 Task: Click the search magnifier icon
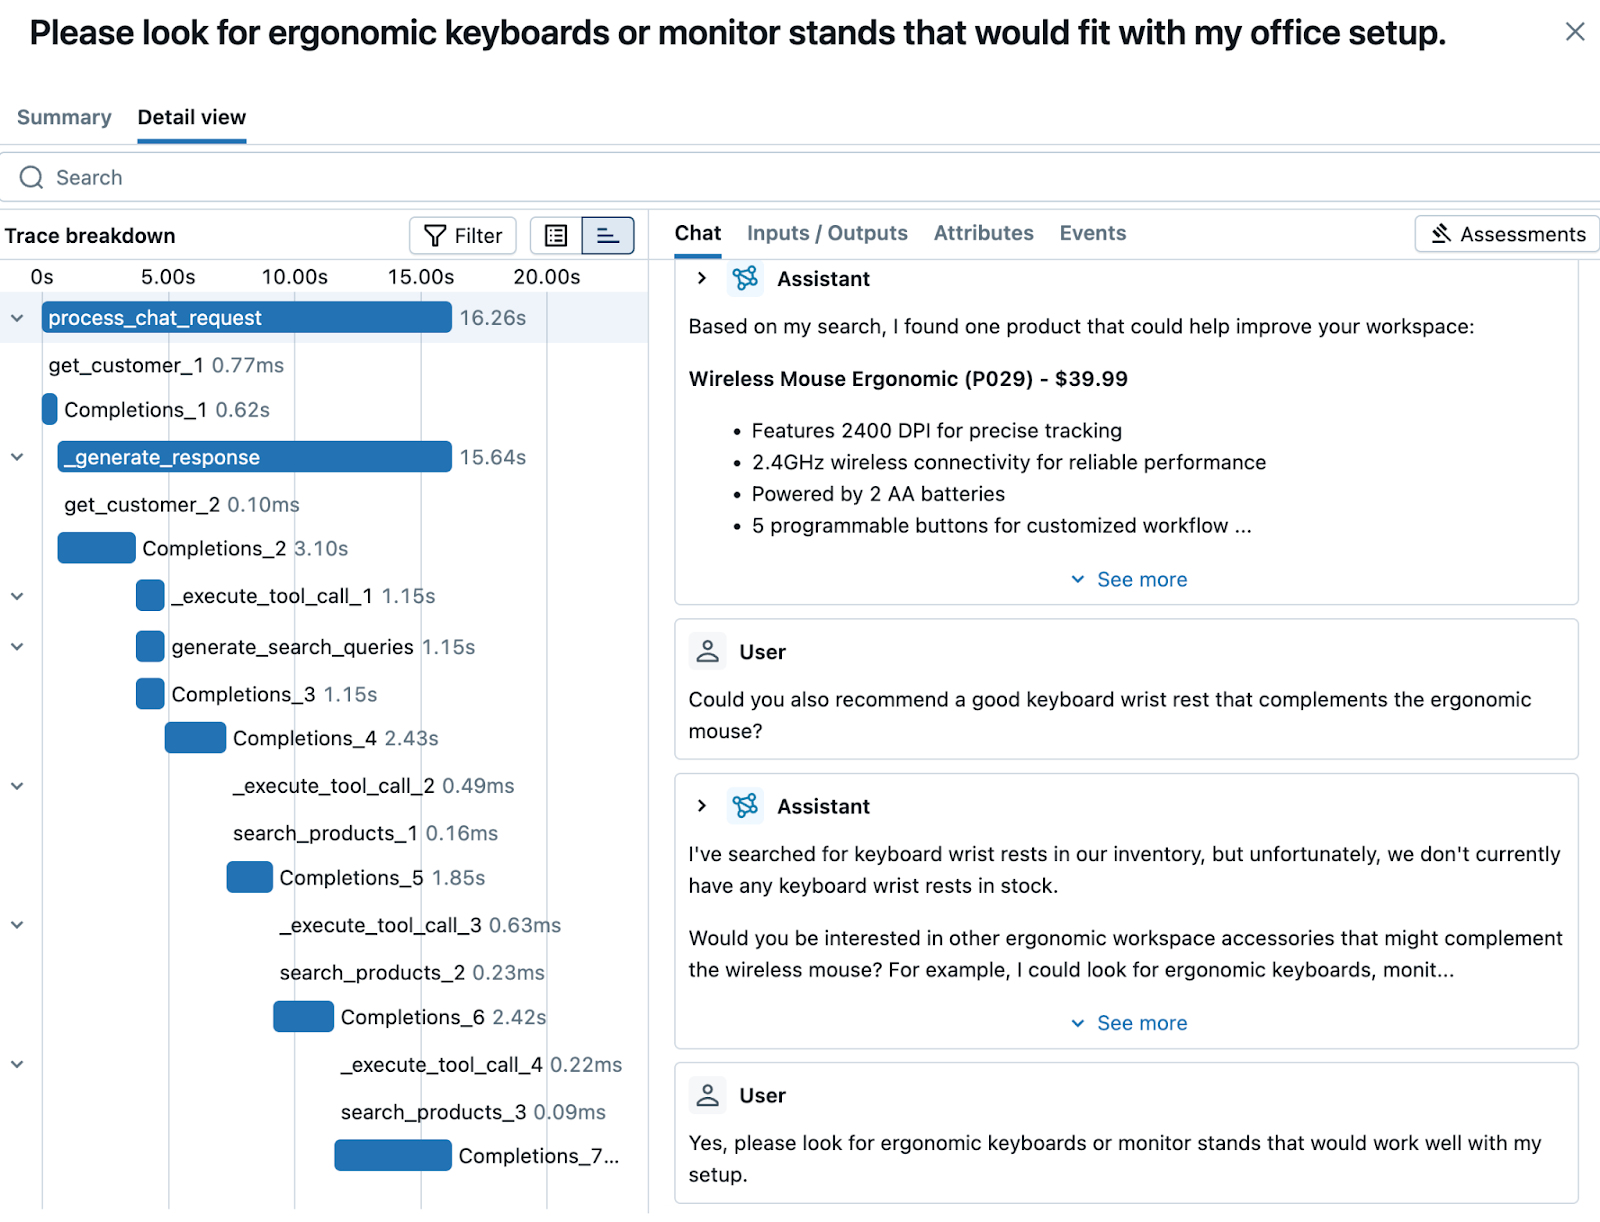(31, 177)
